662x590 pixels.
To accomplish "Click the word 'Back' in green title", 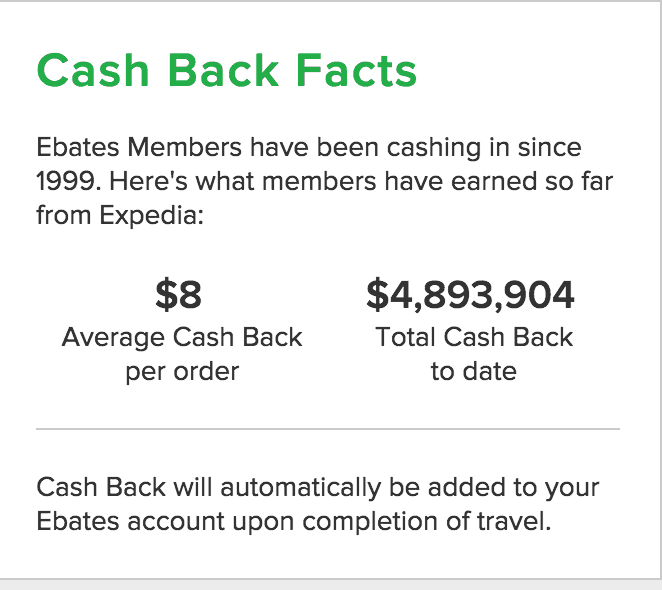I will [x=223, y=71].
